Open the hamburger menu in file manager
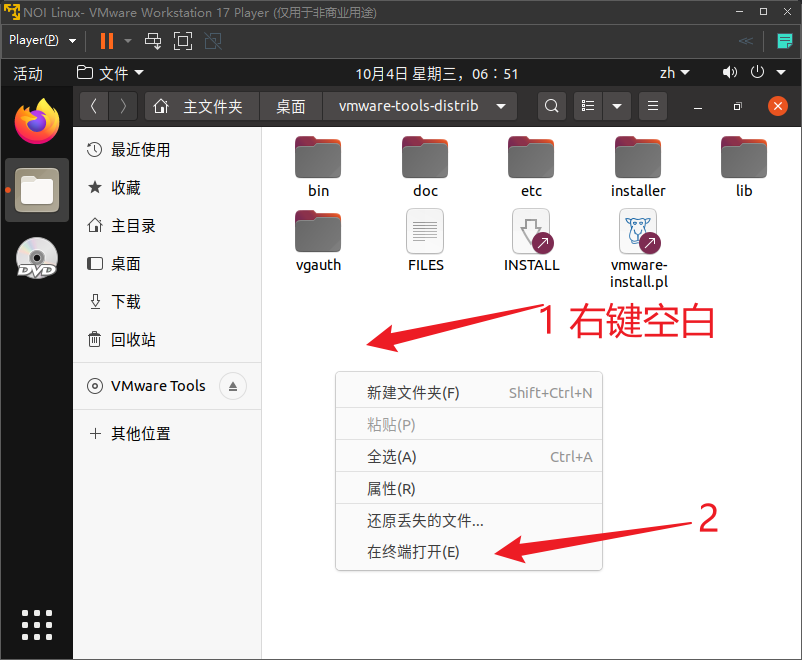This screenshot has height=660, width=802. [652, 106]
